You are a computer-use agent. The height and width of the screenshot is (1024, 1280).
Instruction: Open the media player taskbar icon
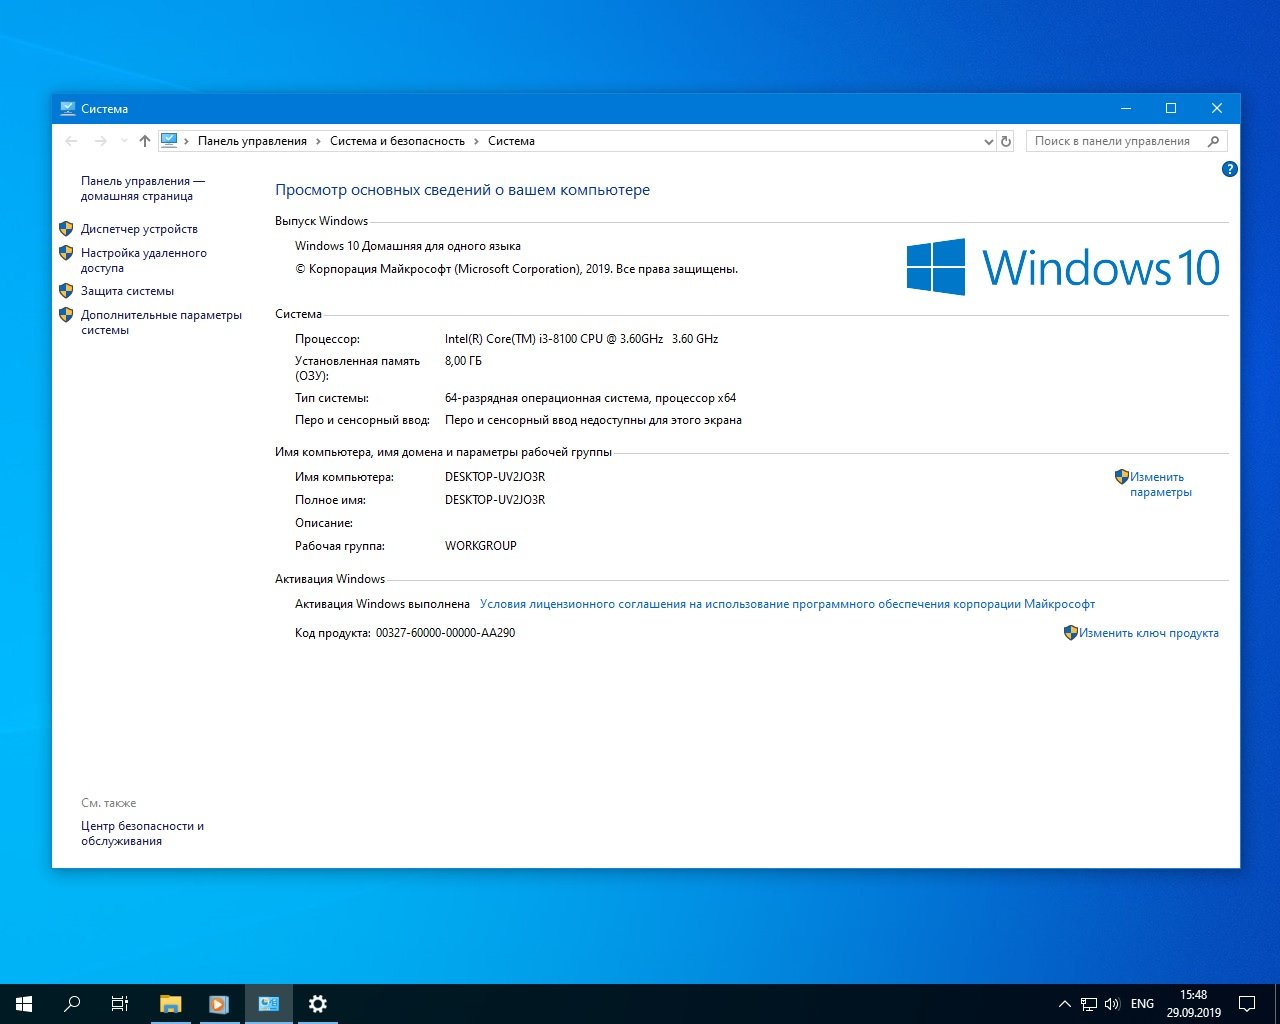coord(219,1004)
